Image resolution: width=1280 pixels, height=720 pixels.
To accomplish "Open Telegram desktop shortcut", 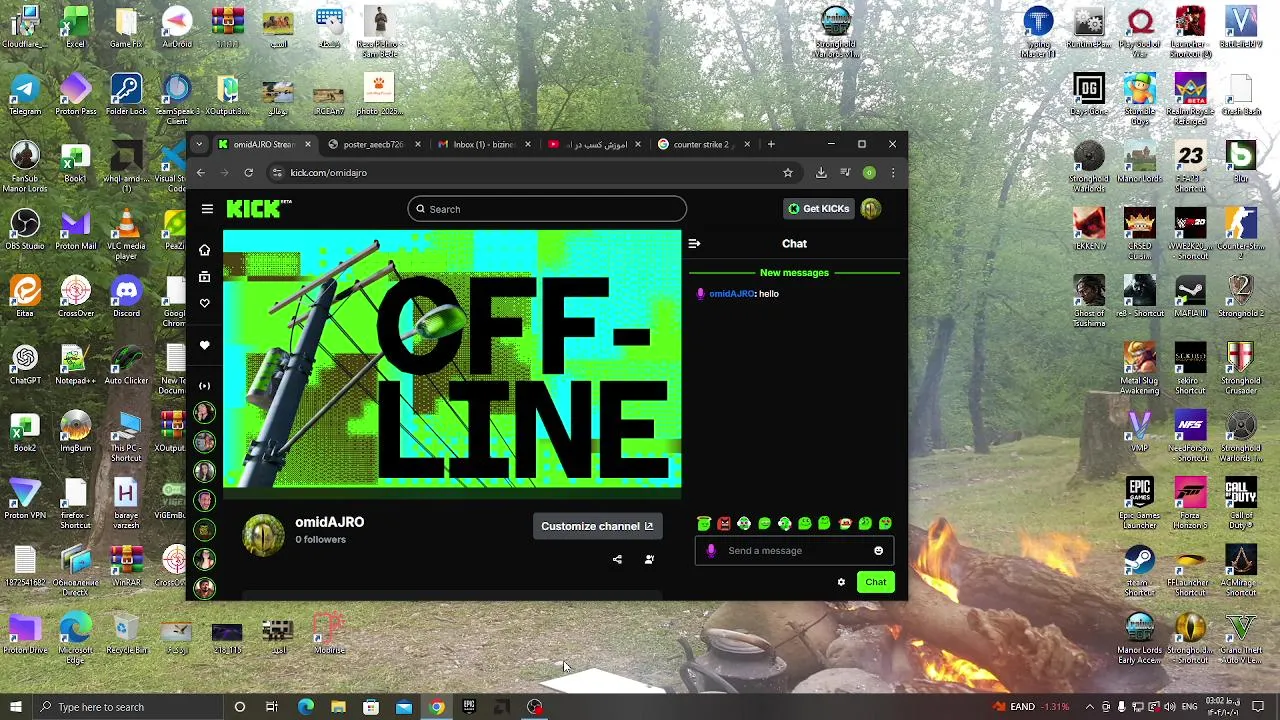I will click(25, 95).
